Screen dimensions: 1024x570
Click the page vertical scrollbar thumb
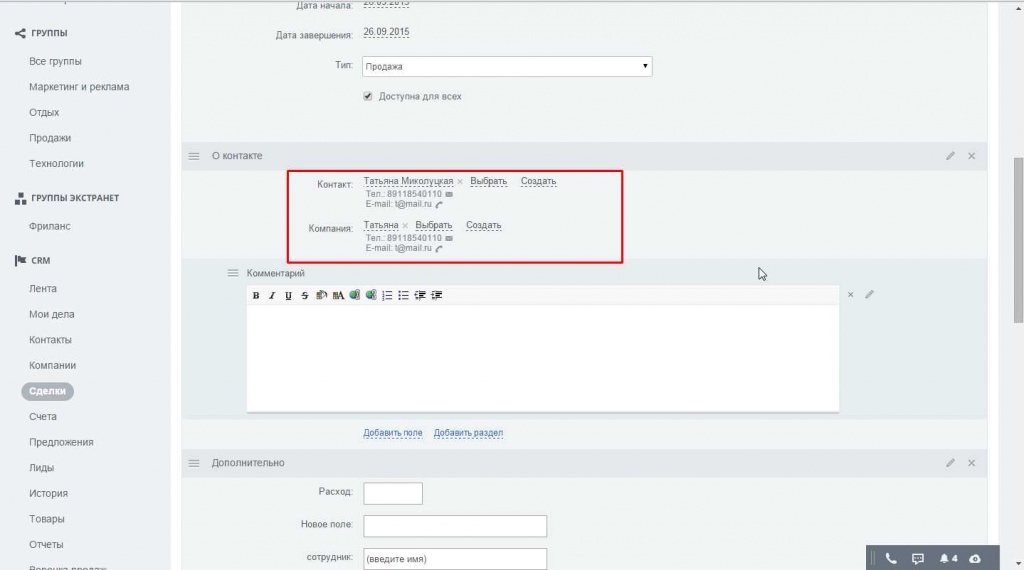click(1018, 240)
